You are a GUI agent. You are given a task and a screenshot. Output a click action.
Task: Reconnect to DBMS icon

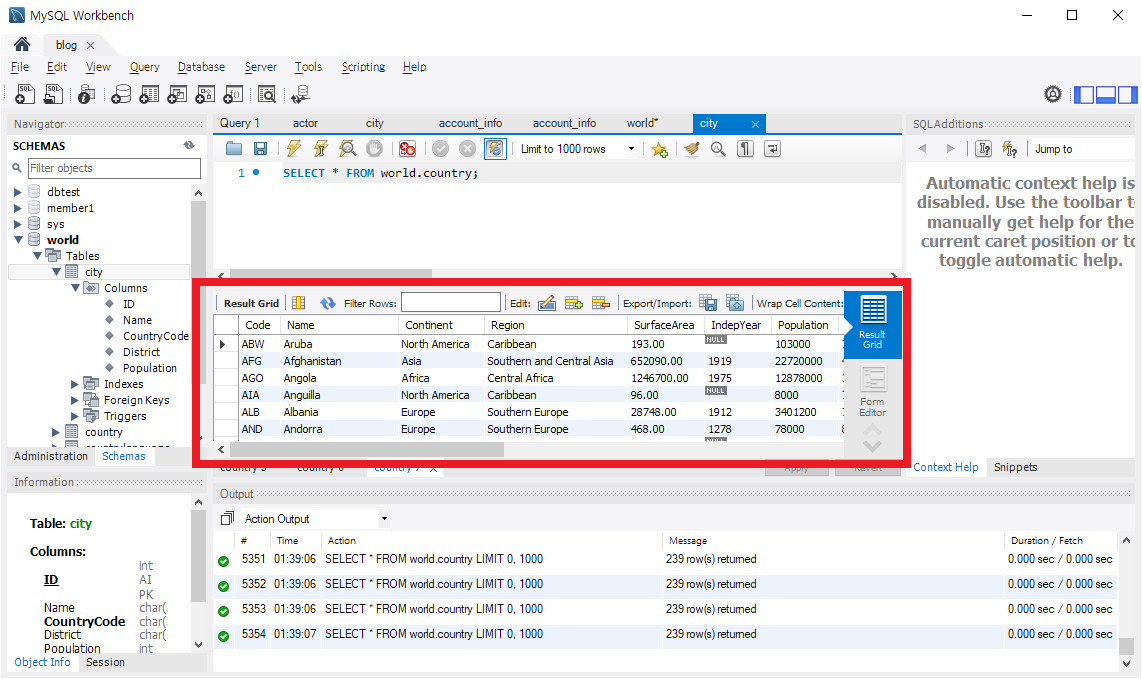300,94
